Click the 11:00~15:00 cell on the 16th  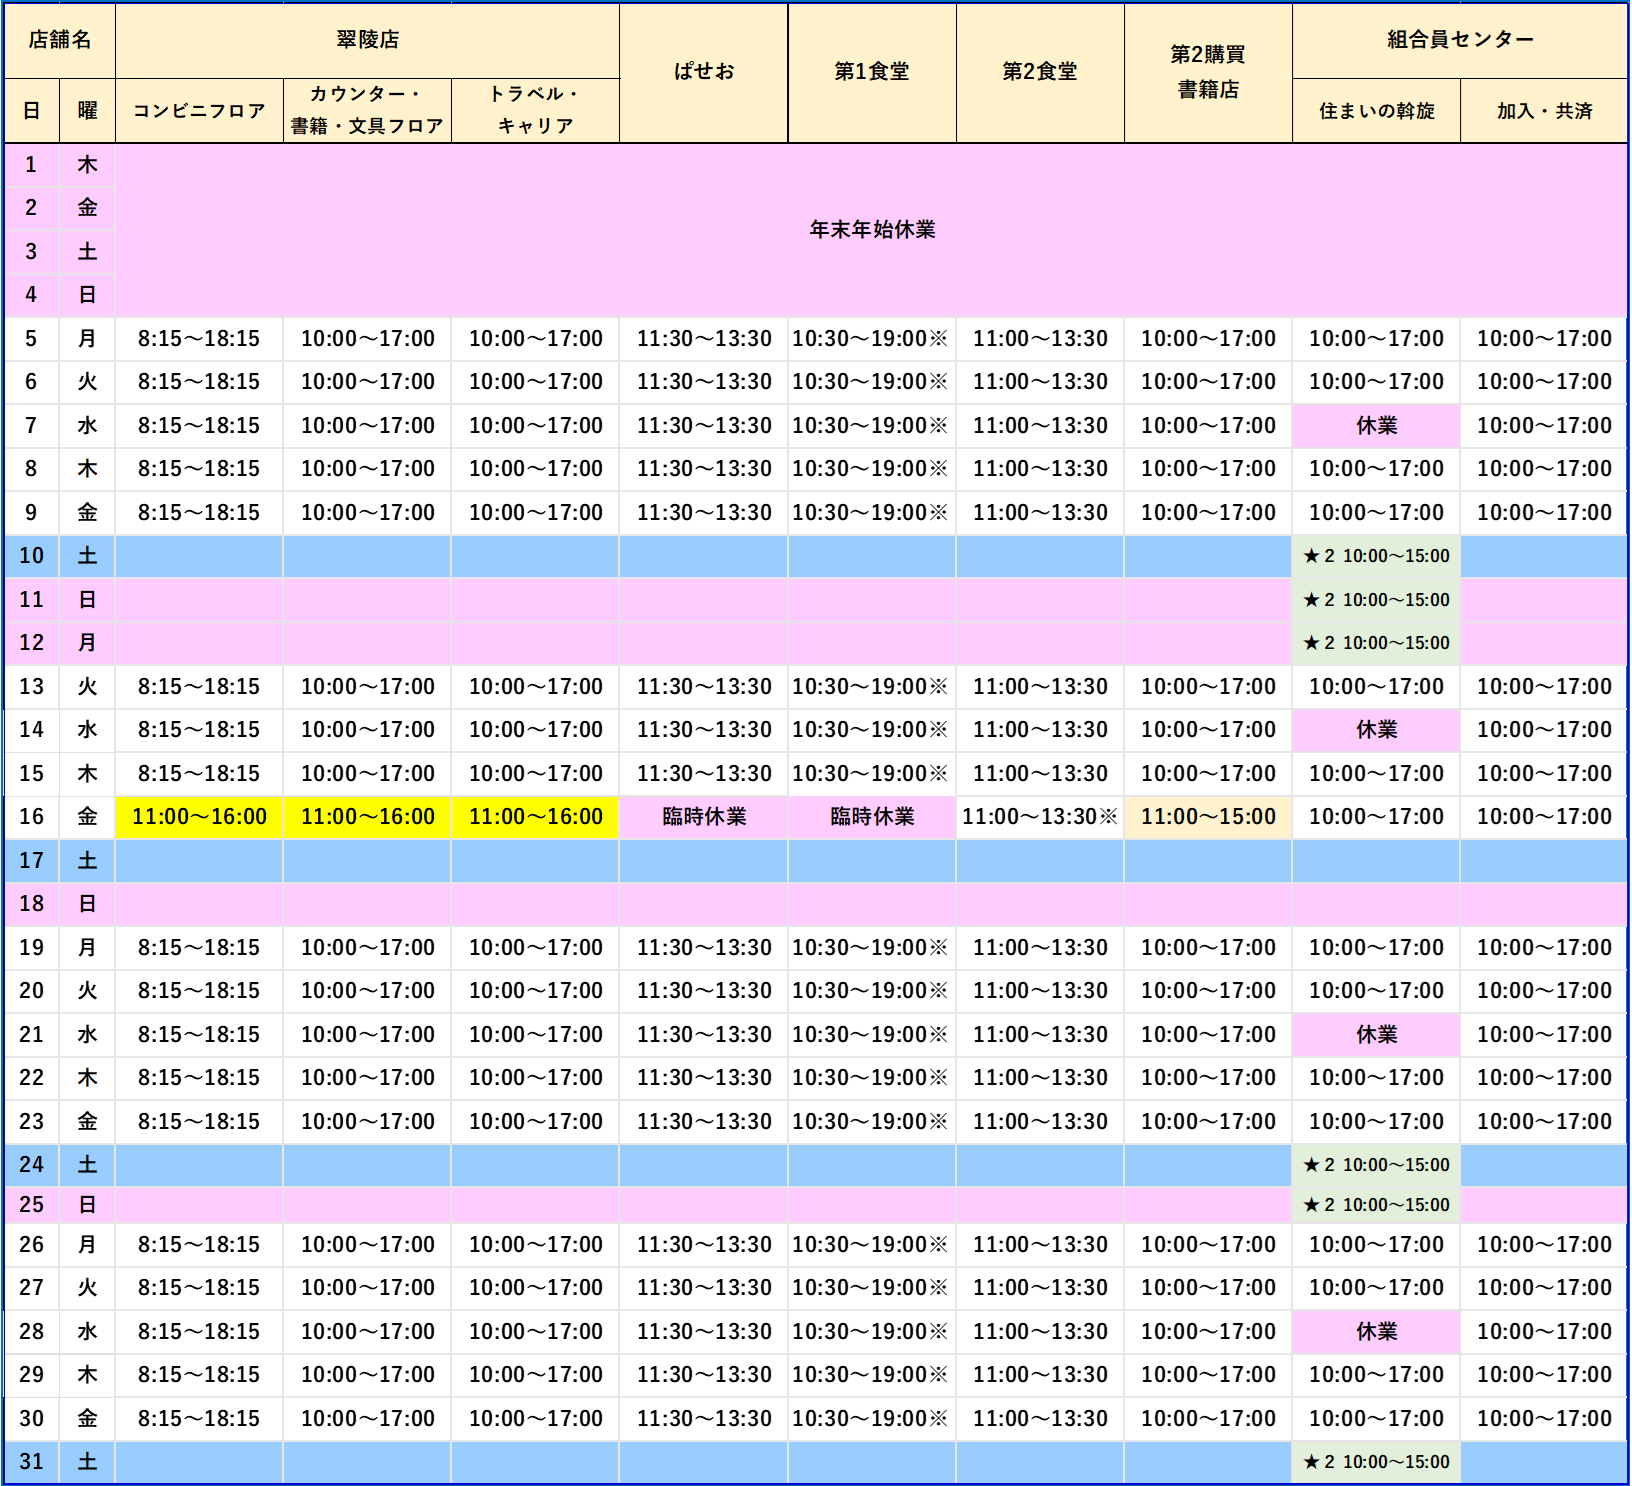pyautogui.click(x=1207, y=817)
